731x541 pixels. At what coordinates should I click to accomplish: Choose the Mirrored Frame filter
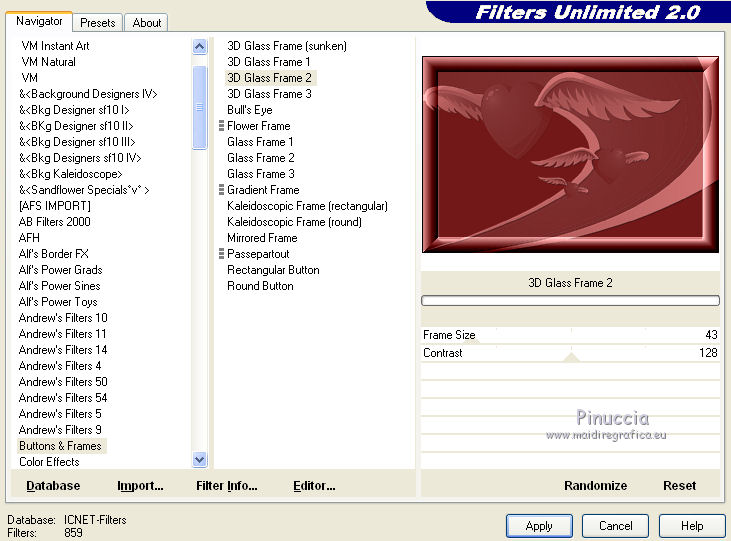click(x=262, y=238)
